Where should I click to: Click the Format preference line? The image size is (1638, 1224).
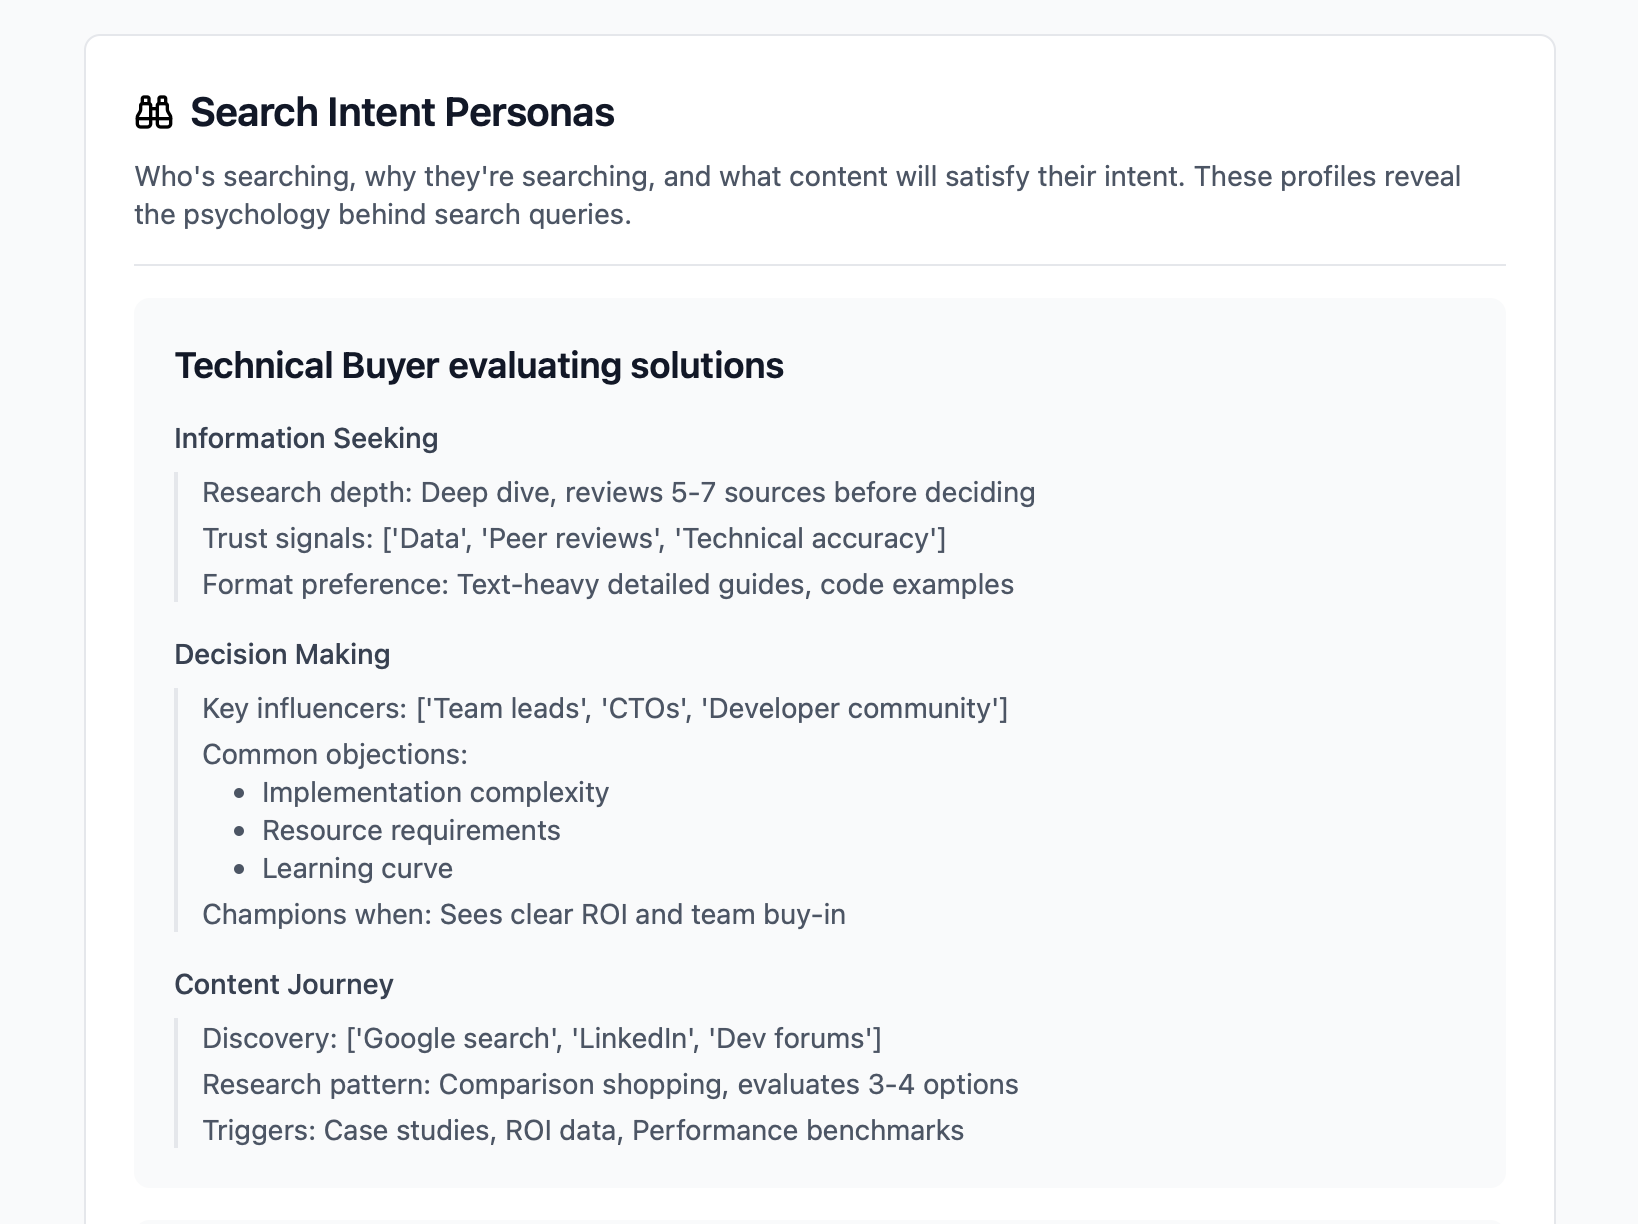click(x=607, y=584)
